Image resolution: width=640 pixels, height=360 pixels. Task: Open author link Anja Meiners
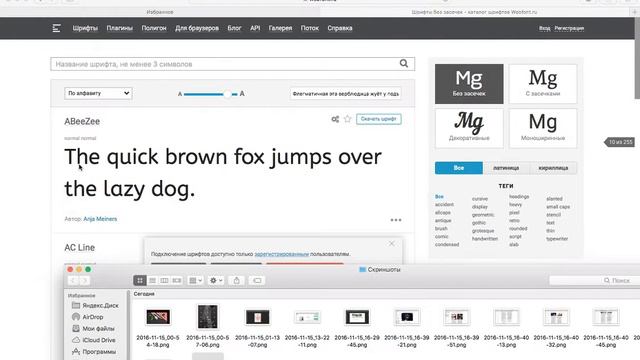100,219
